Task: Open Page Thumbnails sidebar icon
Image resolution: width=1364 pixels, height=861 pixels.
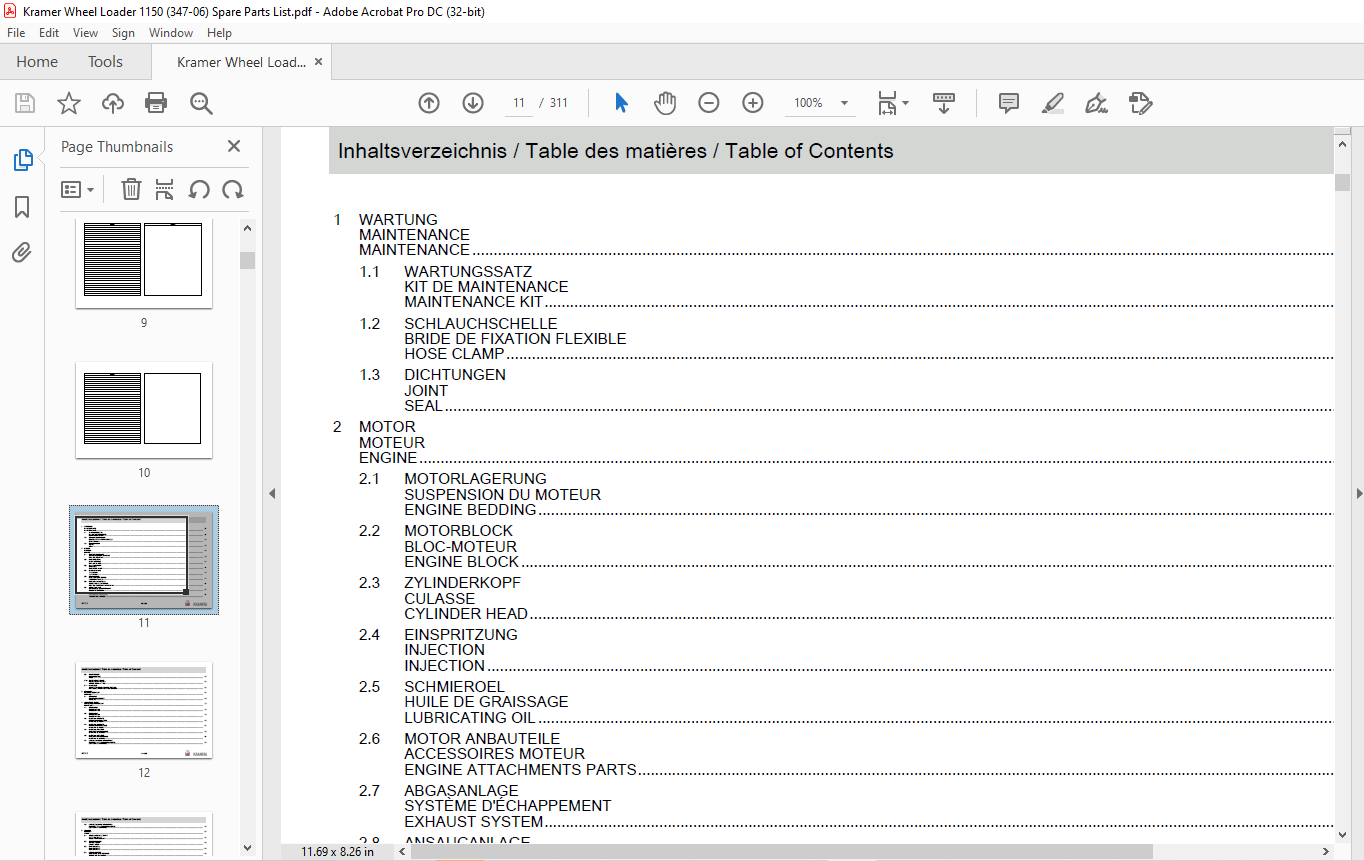Action: [x=22, y=160]
